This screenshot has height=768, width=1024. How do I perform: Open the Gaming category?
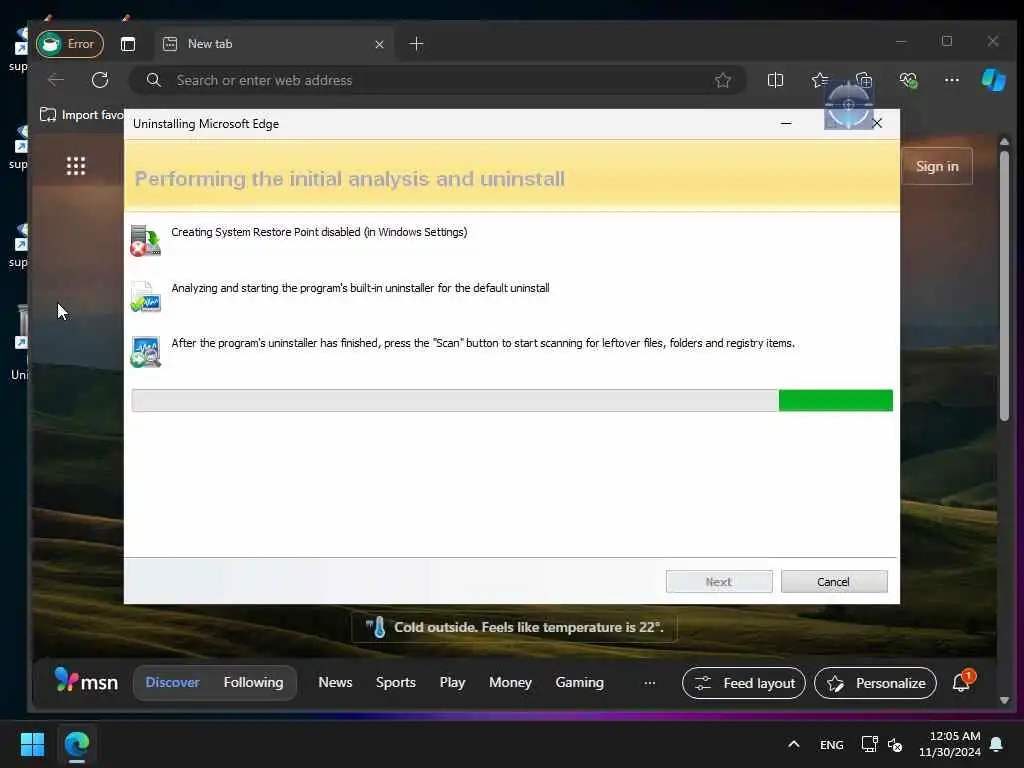point(579,682)
